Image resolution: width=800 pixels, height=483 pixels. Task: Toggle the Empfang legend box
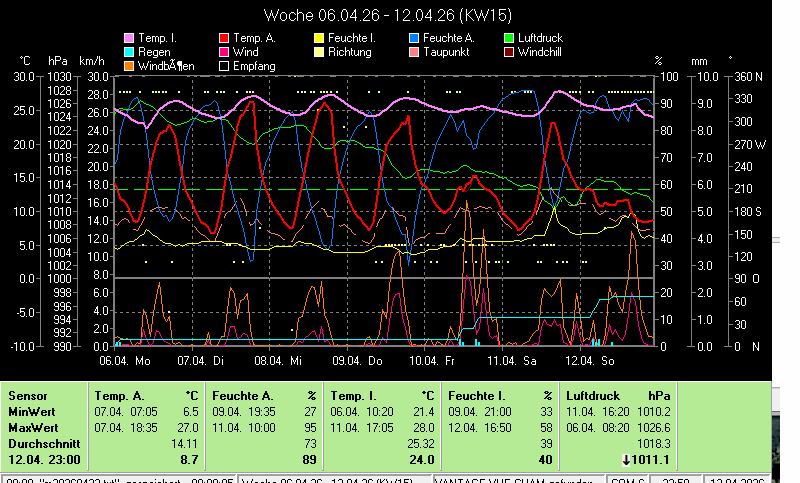pyautogui.click(x=223, y=66)
